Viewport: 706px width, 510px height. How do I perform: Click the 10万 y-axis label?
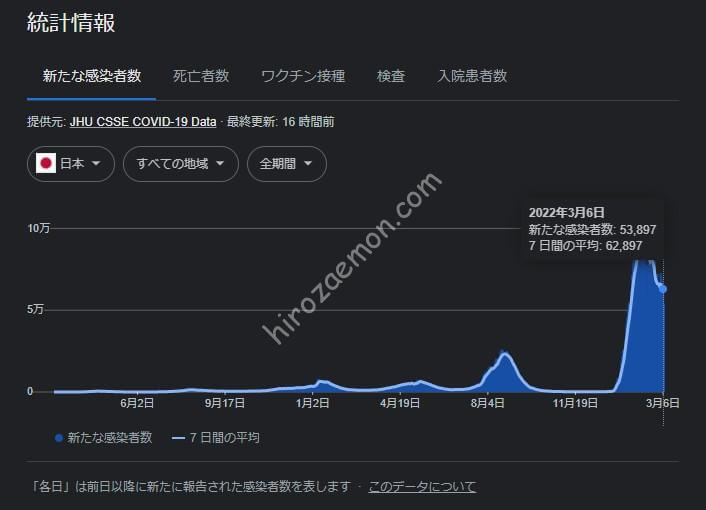point(38,228)
